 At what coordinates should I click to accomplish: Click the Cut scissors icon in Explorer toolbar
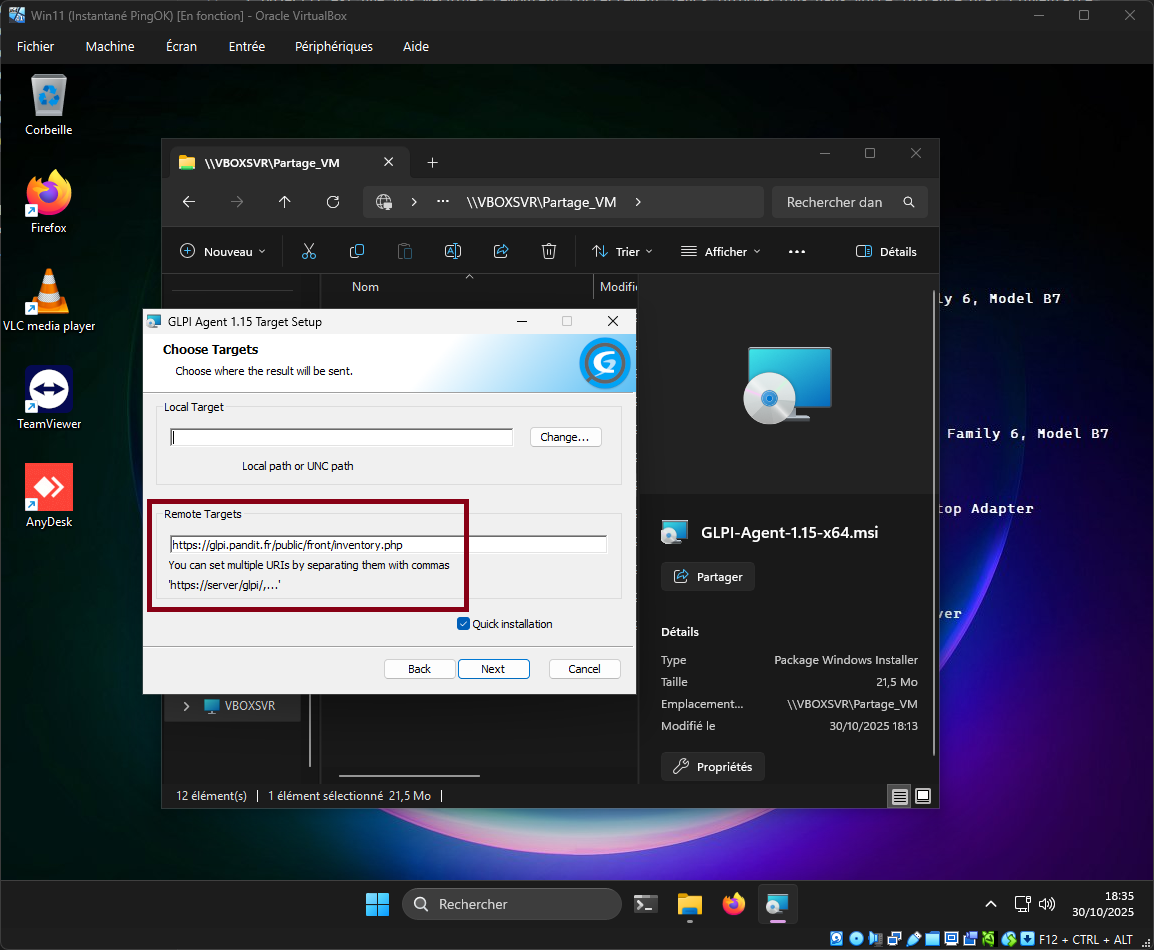(x=308, y=252)
